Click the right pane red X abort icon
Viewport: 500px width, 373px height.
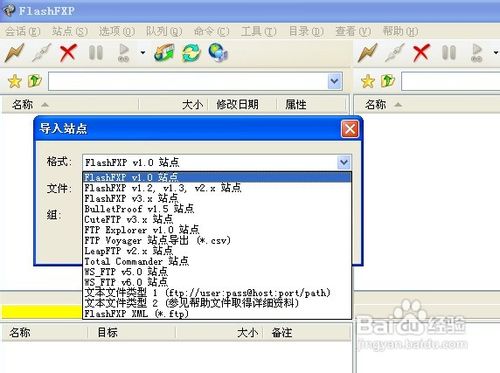click(x=421, y=53)
